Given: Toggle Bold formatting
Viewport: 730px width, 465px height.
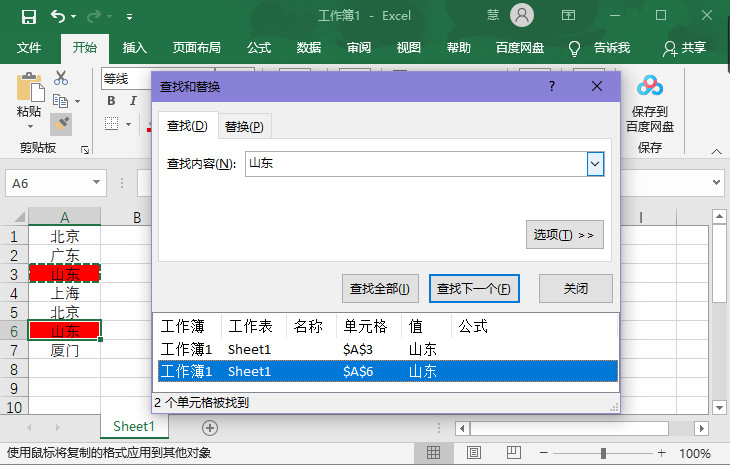Looking at the screenshot, I should coord(111,101).
